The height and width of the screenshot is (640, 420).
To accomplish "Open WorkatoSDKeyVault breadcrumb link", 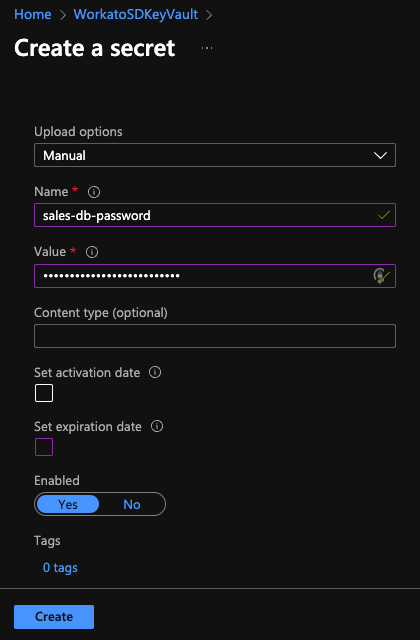I will tap(136, 14).
